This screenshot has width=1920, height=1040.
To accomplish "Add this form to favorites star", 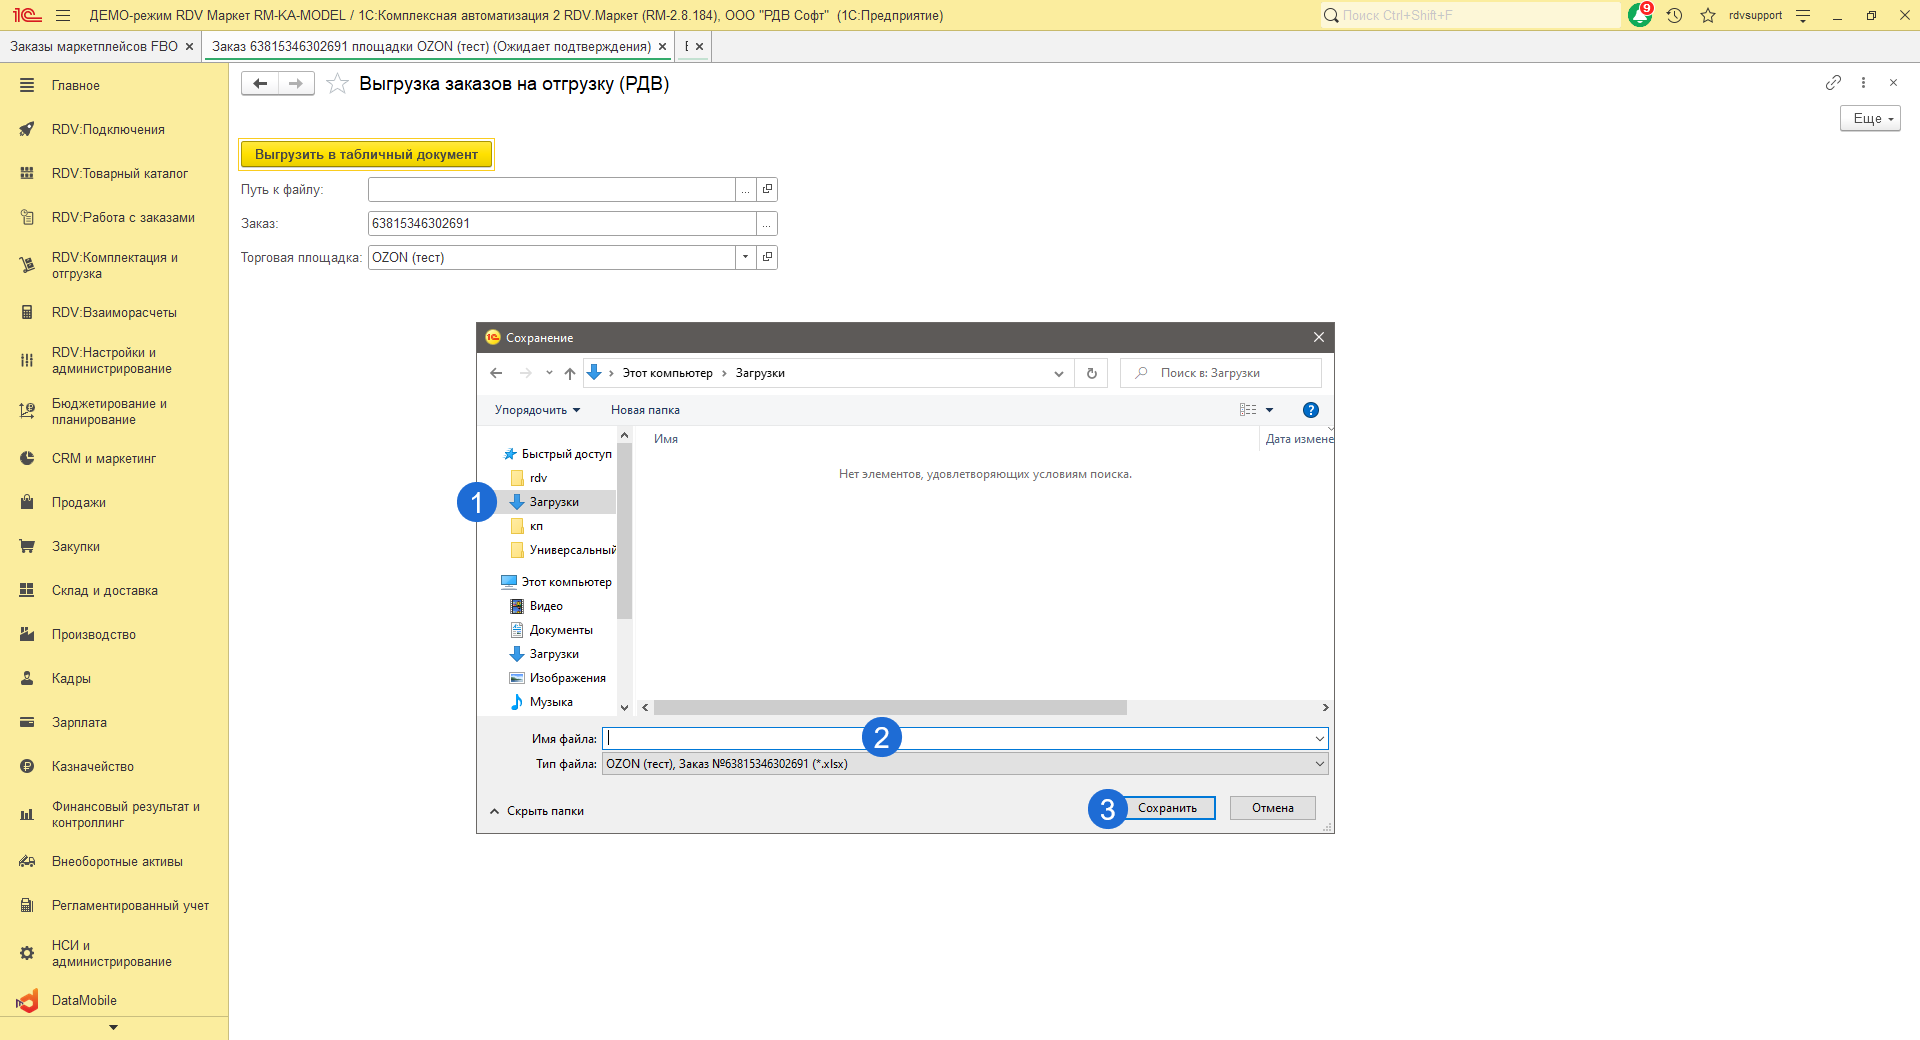I will coord(338,84).
